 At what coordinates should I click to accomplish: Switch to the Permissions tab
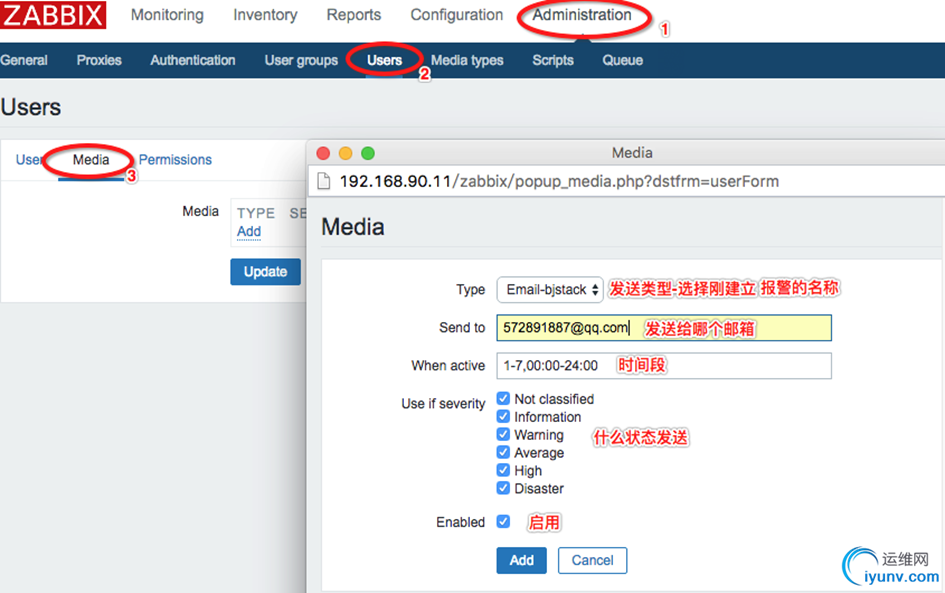(175, 160)
